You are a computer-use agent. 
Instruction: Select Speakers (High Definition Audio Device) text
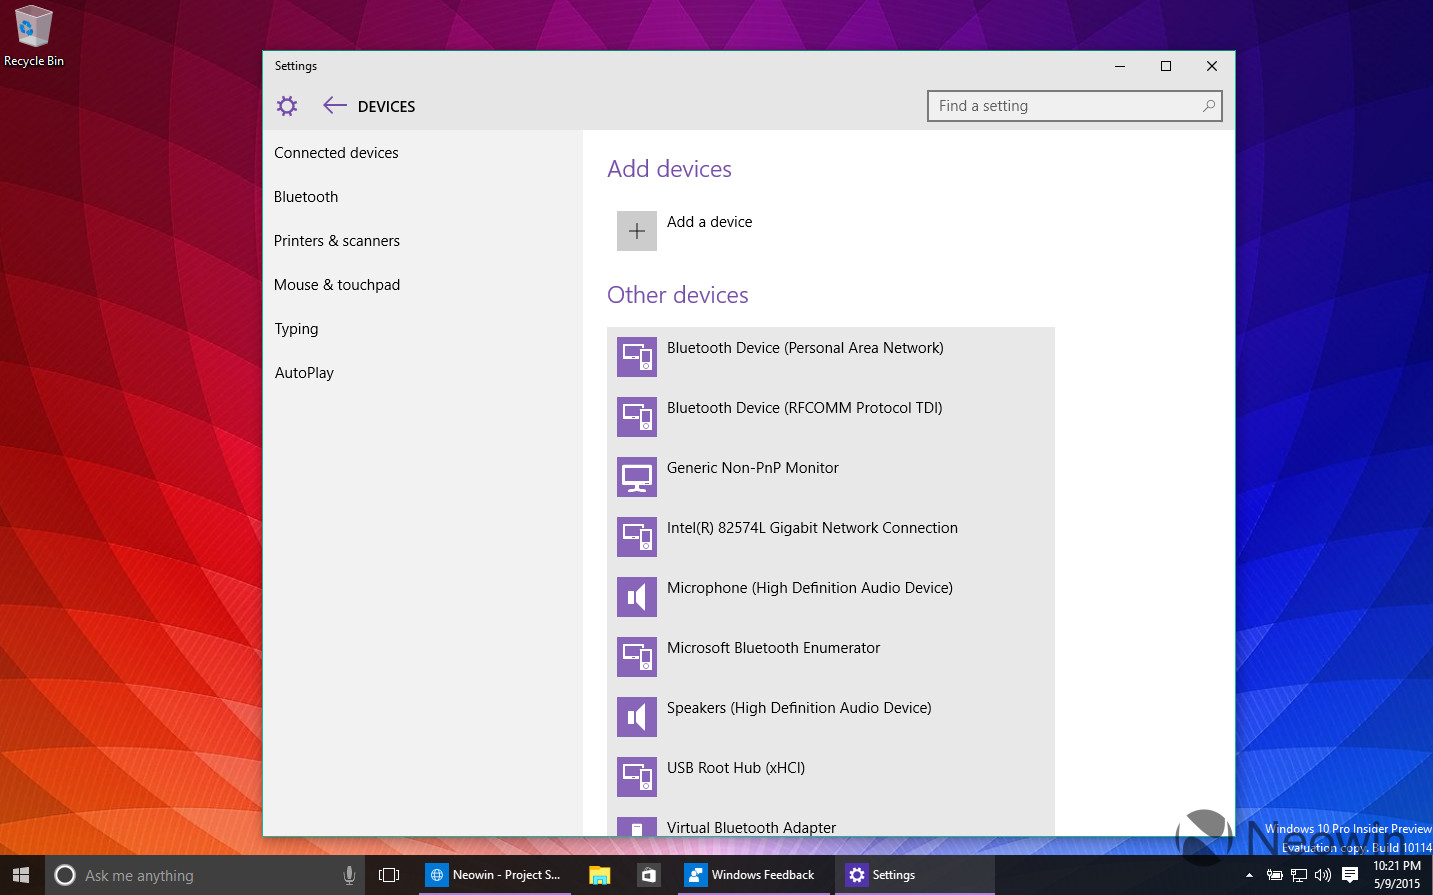point(799,708)
